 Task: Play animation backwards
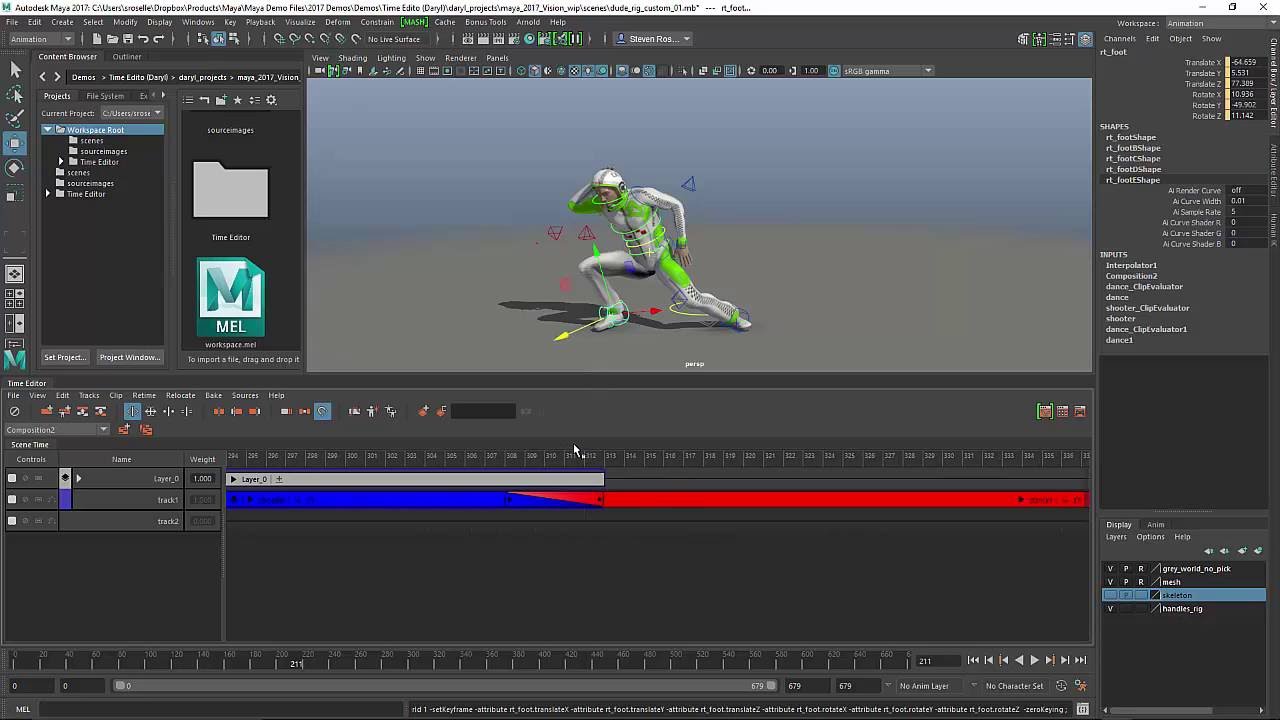click(x=1019, y=660)
